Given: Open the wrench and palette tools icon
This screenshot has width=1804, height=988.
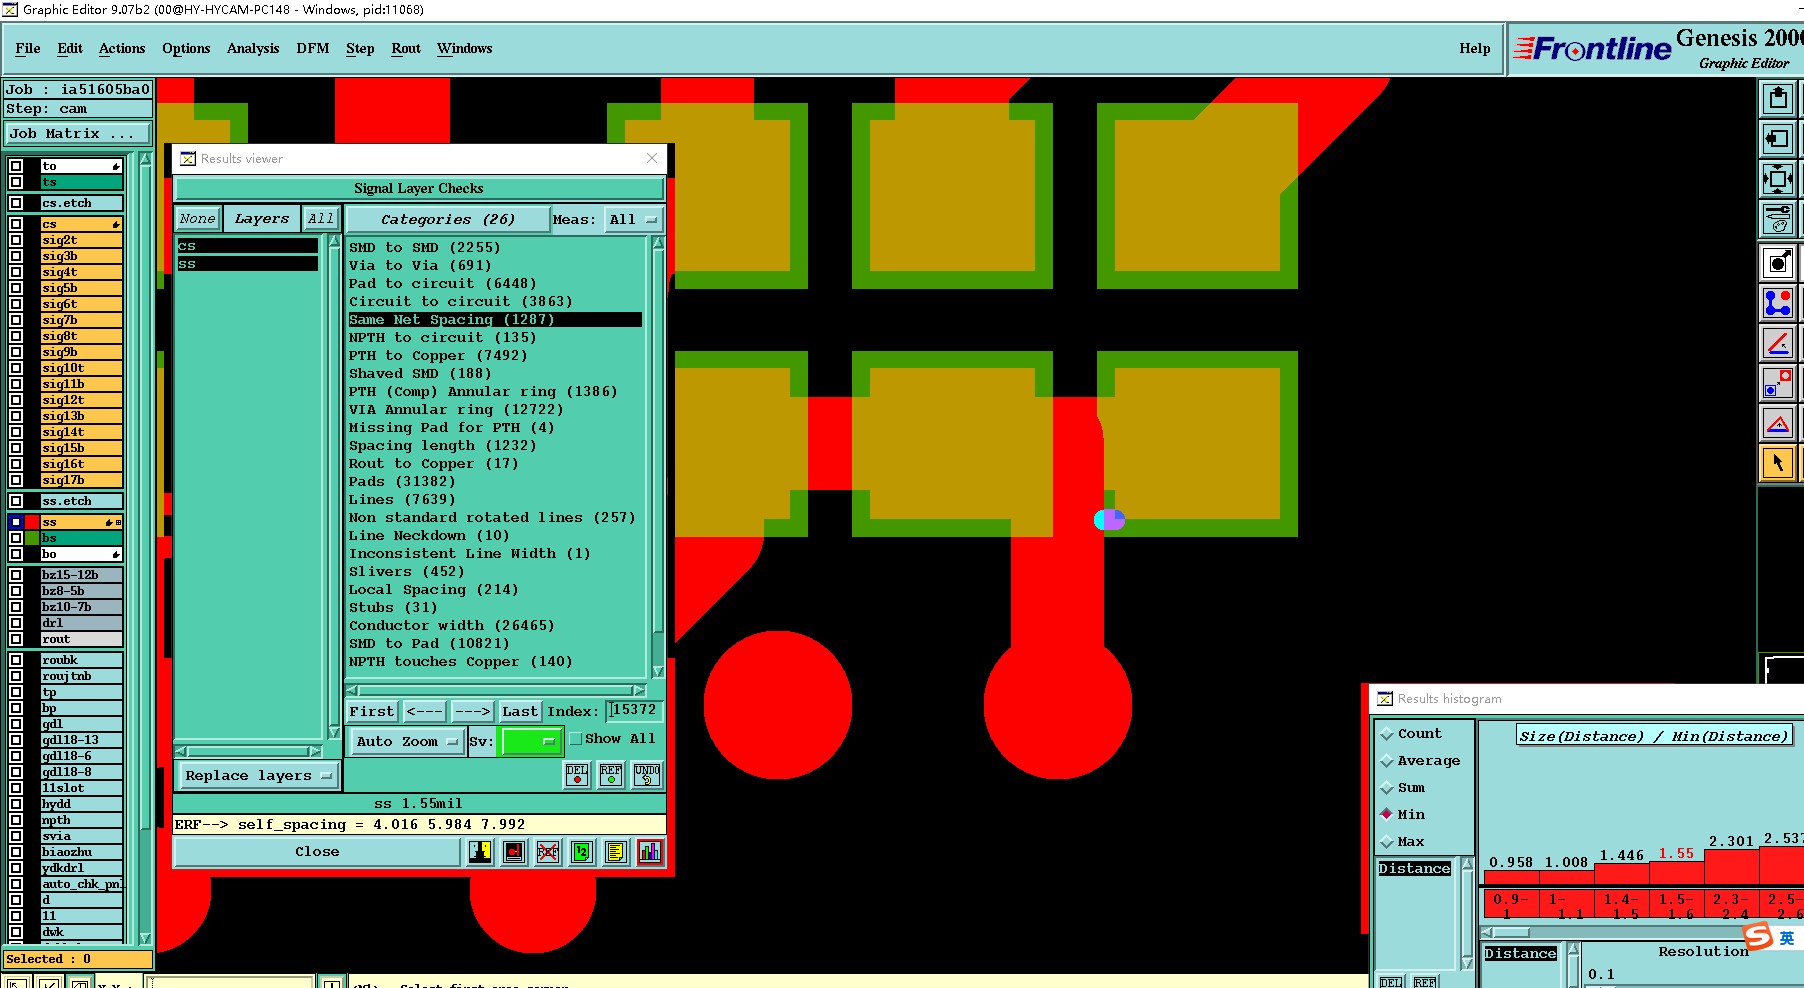Looking at the screenshot, I should tap(1778, 220).
